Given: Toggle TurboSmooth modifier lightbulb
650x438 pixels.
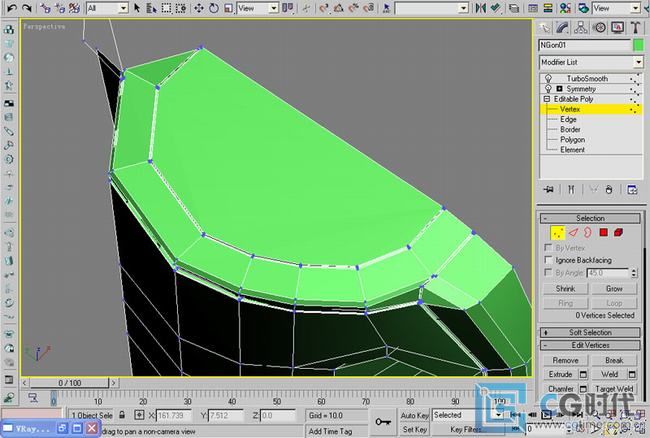Looking at the screenshot, I should coord(548,78).
